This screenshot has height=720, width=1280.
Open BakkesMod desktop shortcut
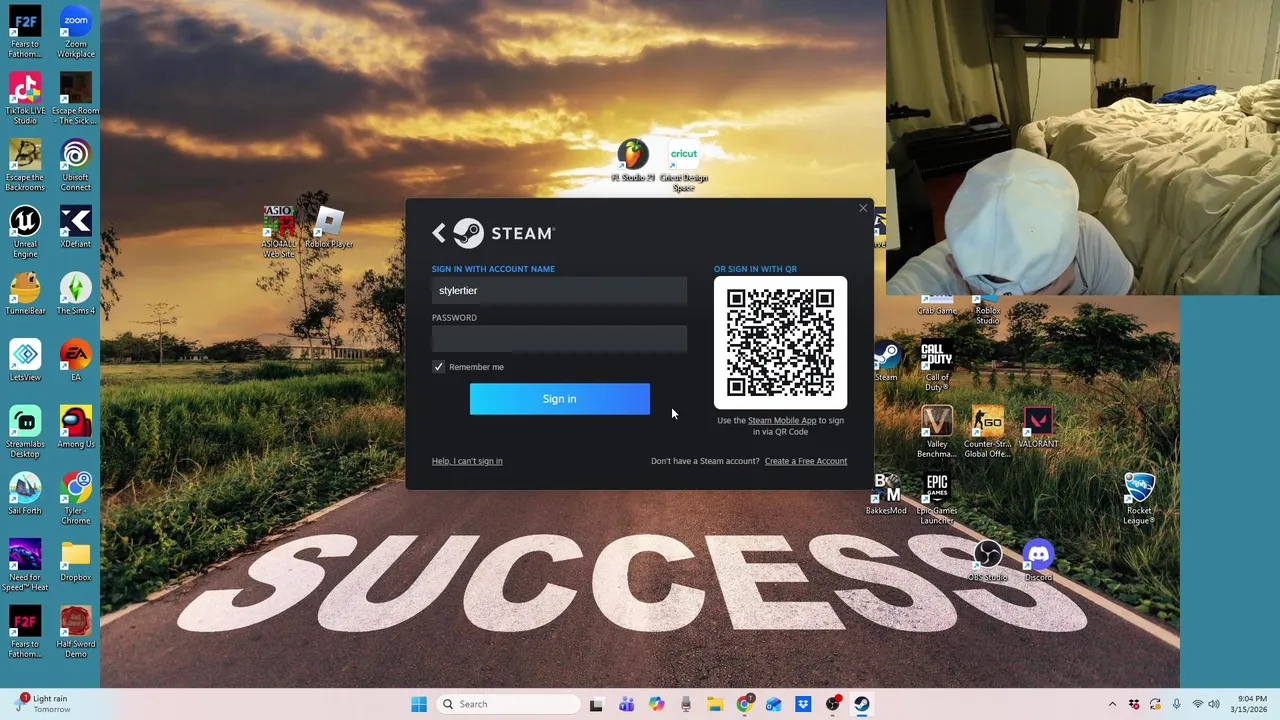click(x=886, y=494)
